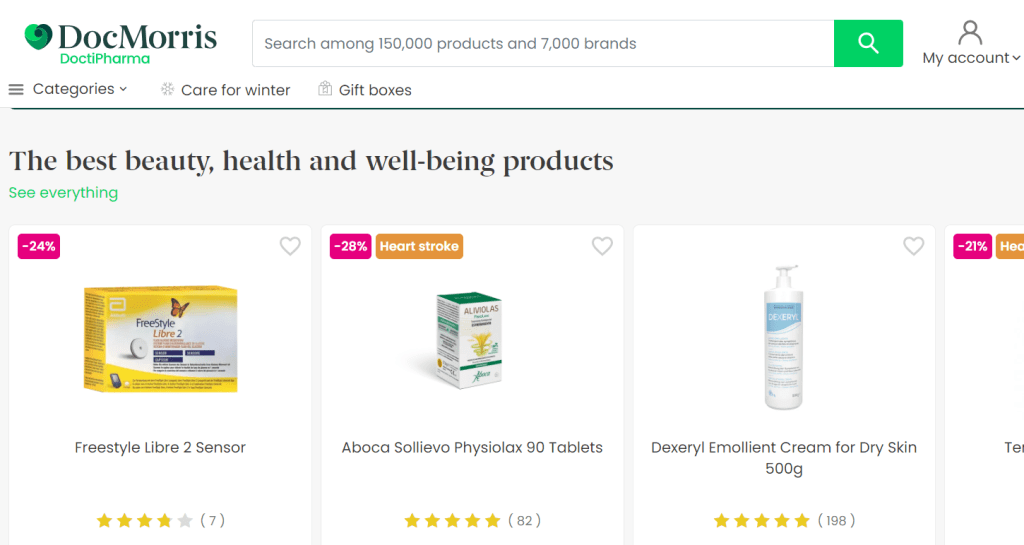Click the snowflake Care for winter icon
Viewport: 1024px width, 545px height.
[168, 90]
